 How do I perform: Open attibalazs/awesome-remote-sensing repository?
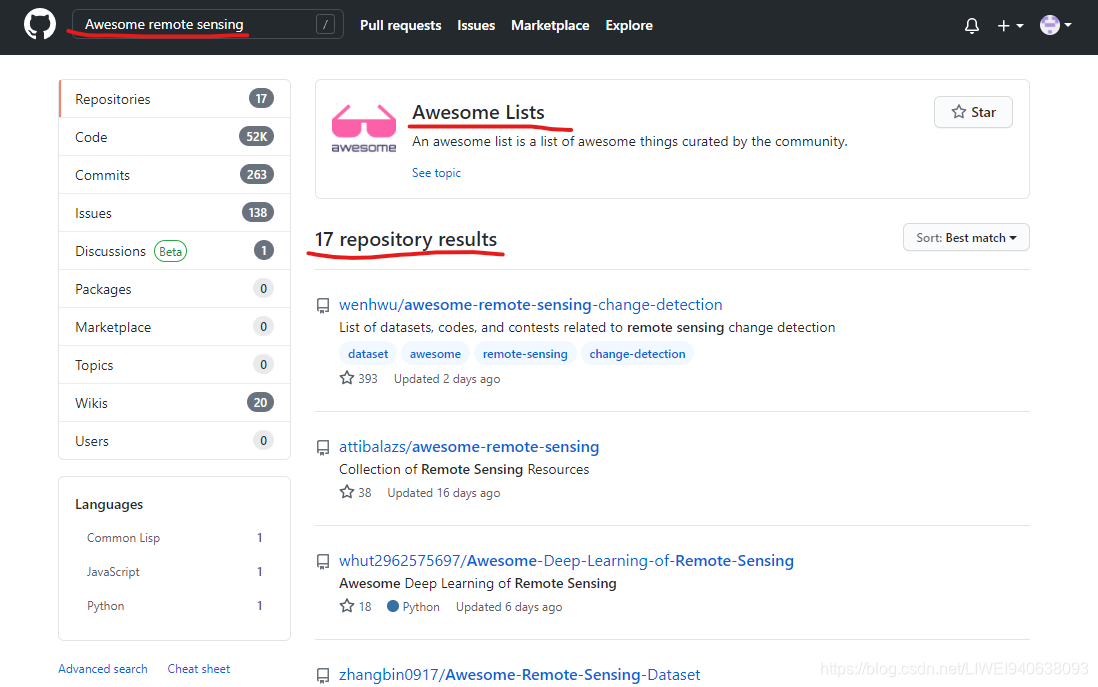click(469, 447)
